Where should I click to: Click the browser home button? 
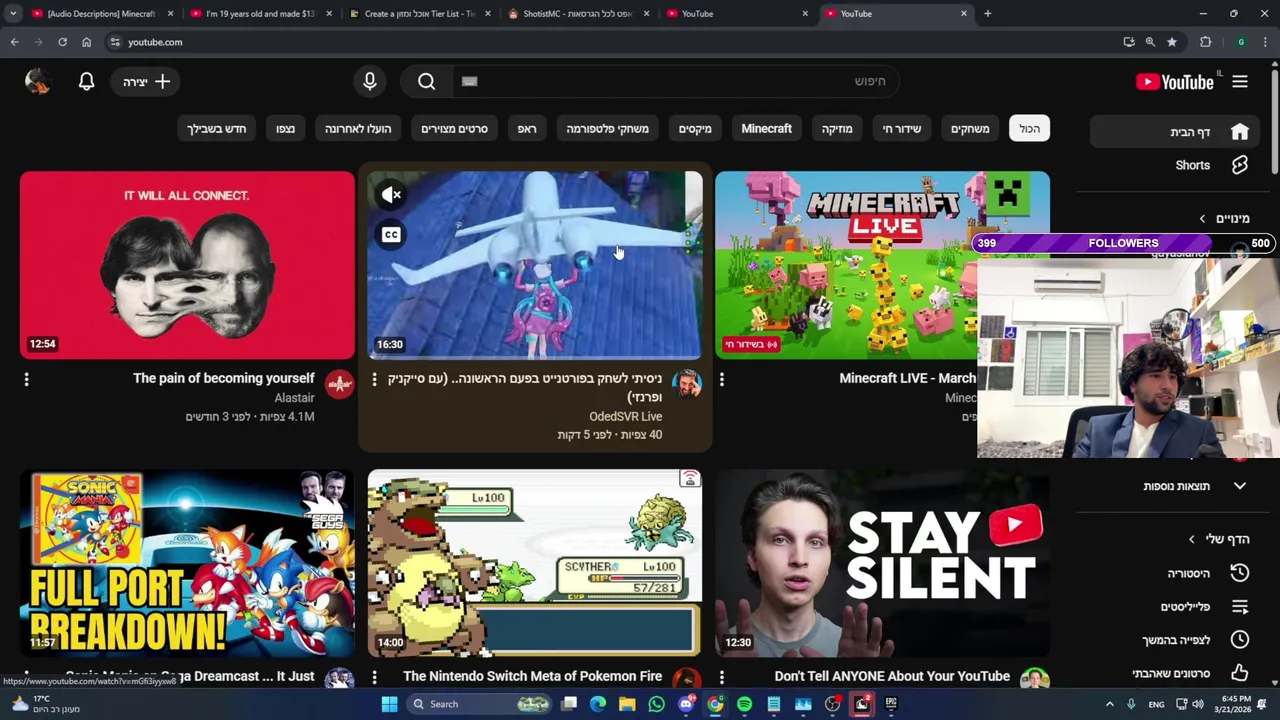pyautogui.click(x=87, y=42)
